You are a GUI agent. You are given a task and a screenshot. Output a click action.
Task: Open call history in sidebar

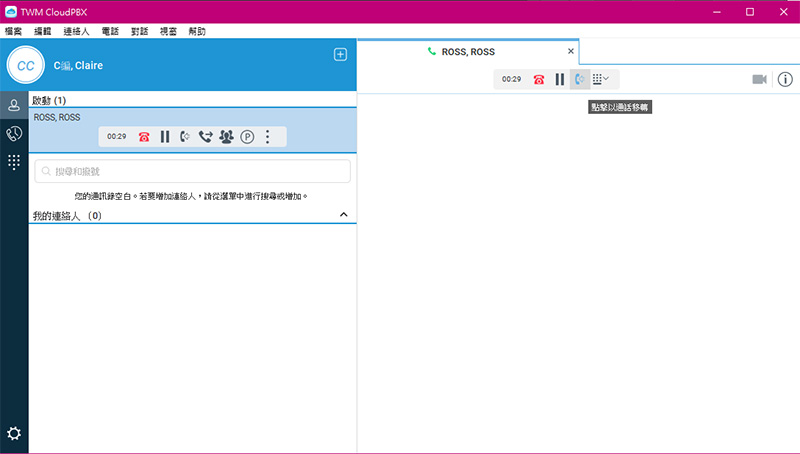point(14,133)
